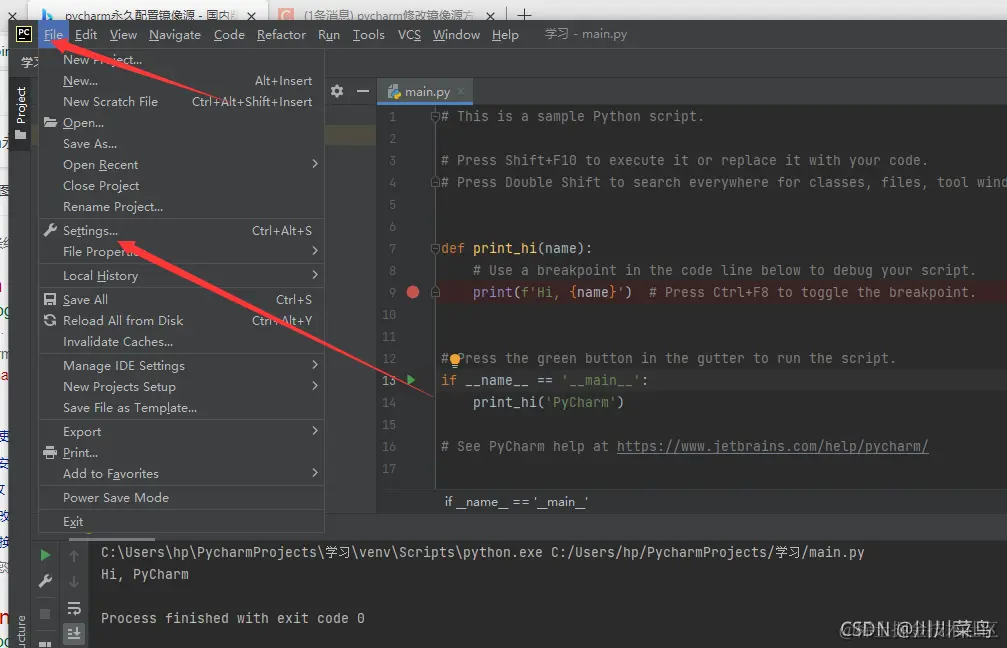This screenshot has width=1007, height=648.
Task: Choose Close Project
Action: (x=181, y=185)
